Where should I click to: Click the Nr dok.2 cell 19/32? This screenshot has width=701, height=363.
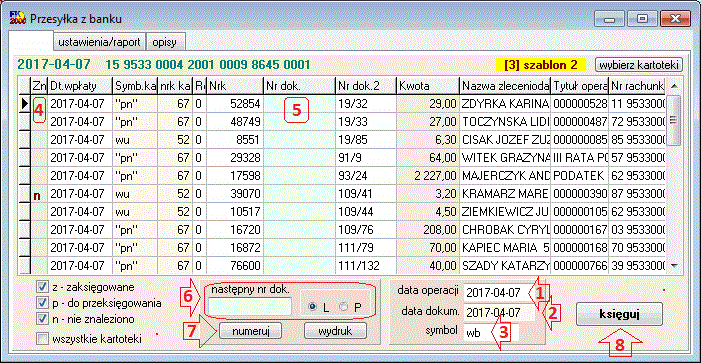coord(365,104)
